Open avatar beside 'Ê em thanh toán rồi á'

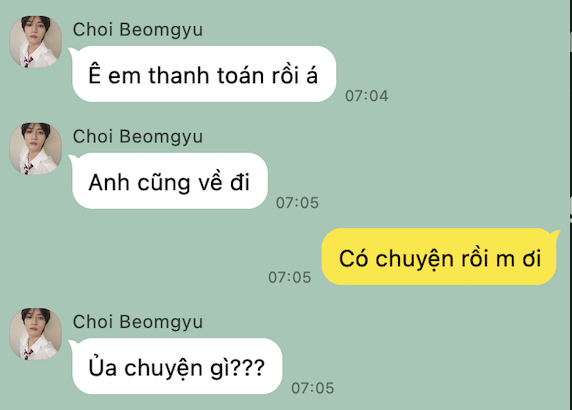35,42
